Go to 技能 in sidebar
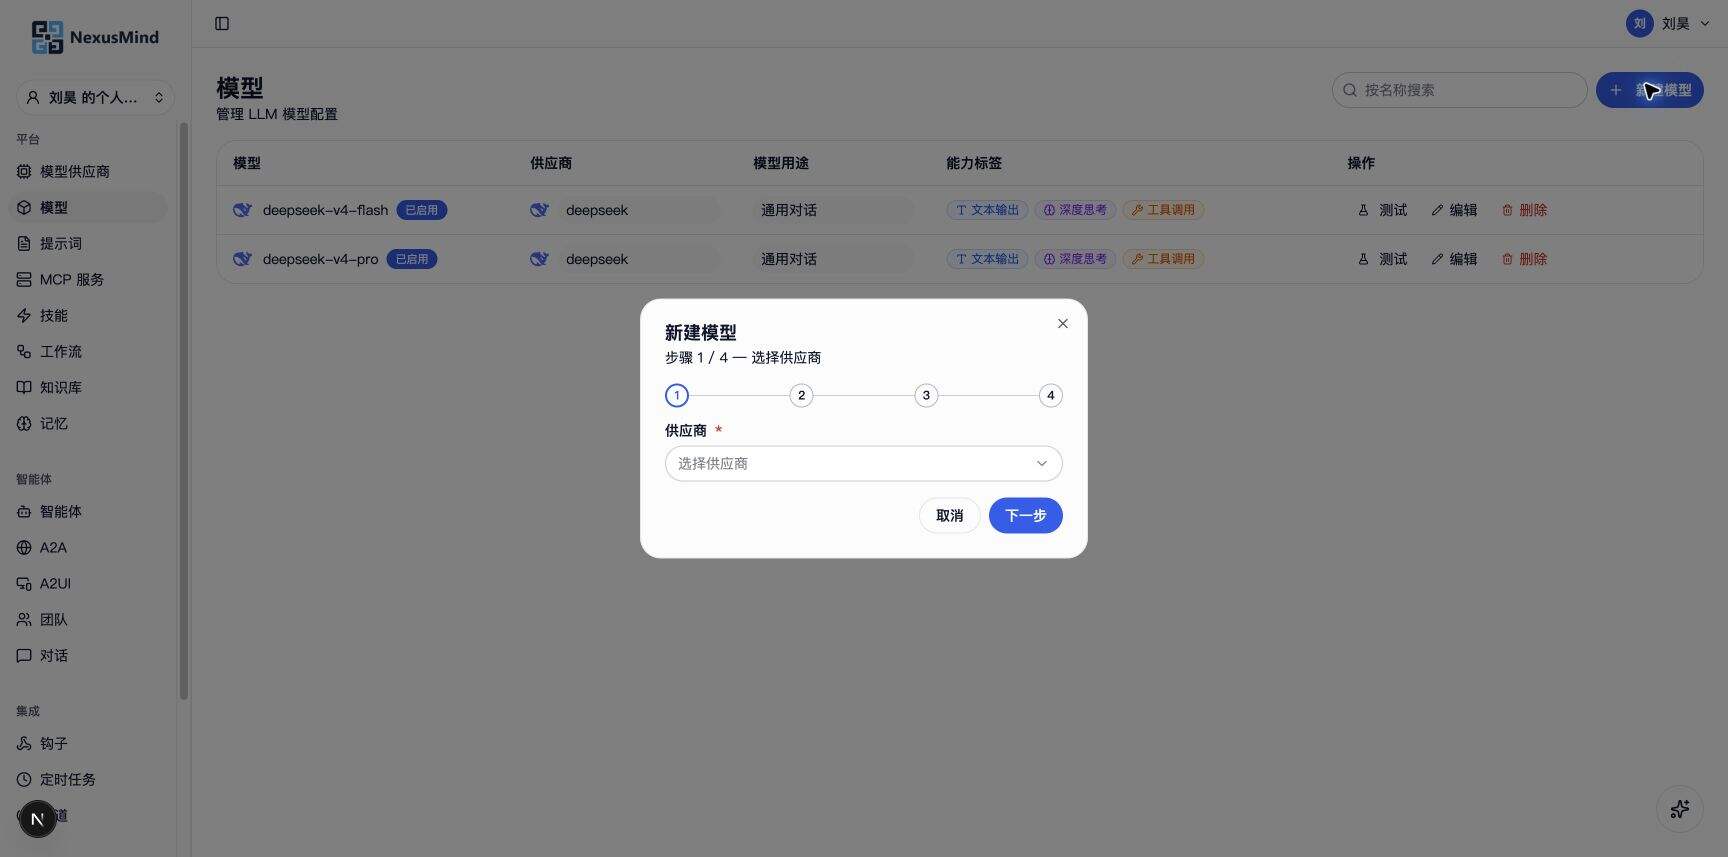 coord(88,315)
